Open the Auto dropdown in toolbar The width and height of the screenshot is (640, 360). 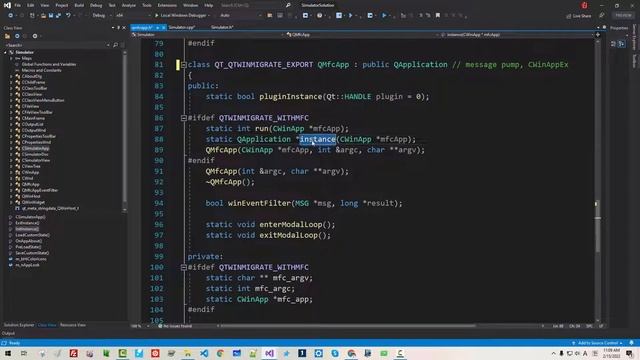point(240,16)
